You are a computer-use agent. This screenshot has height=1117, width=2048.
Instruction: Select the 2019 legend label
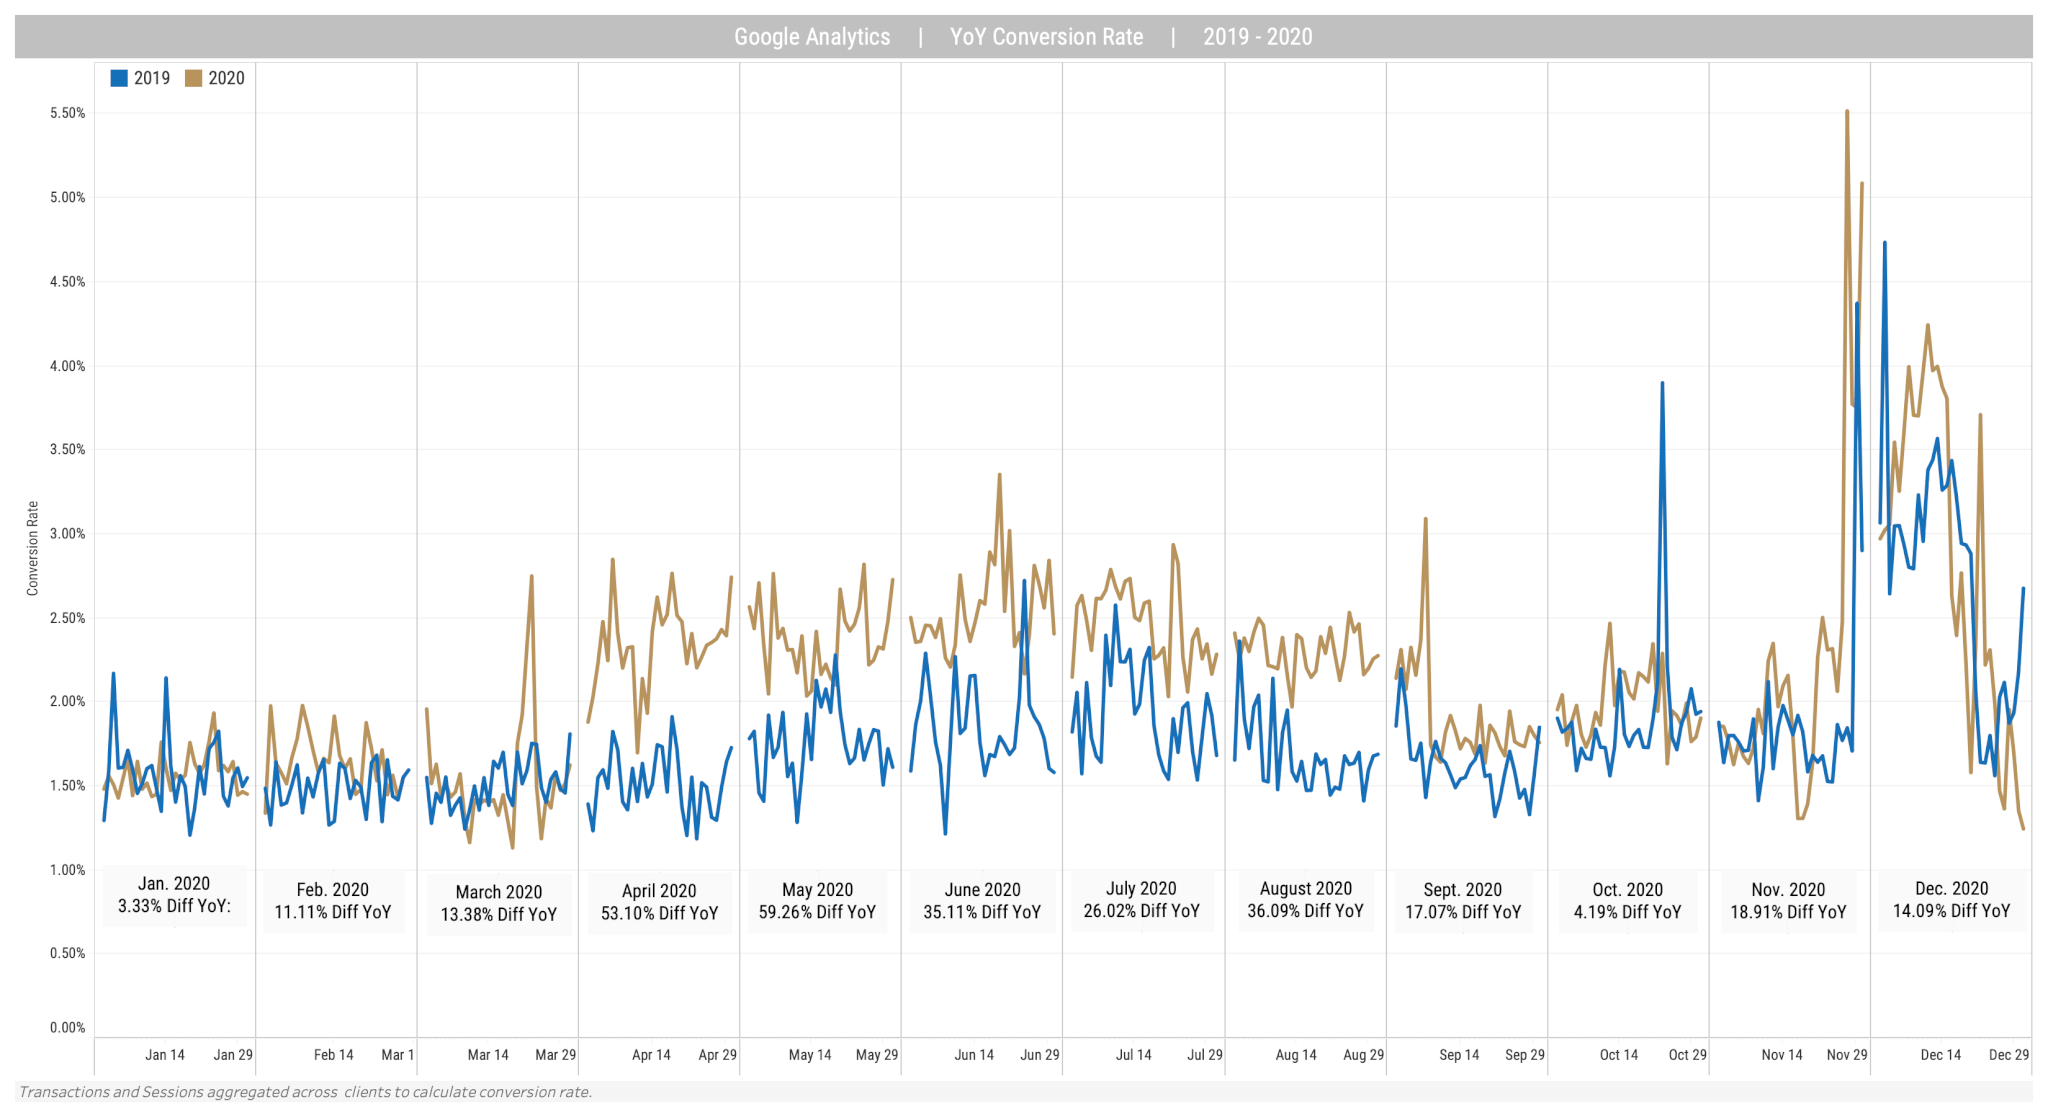(152, 78)
